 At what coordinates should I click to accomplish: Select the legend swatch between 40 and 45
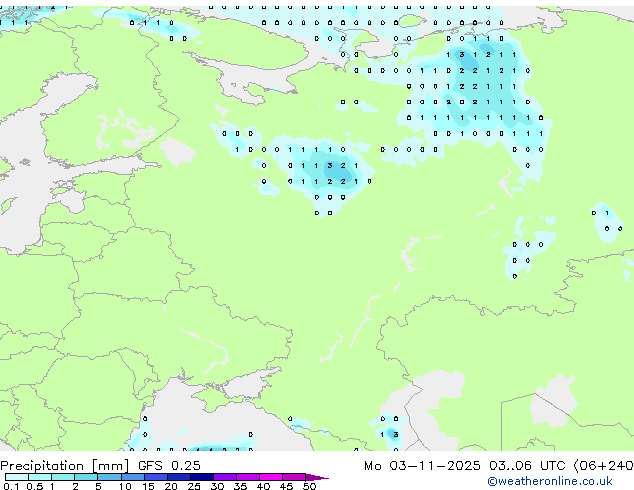tap(271, 477)
